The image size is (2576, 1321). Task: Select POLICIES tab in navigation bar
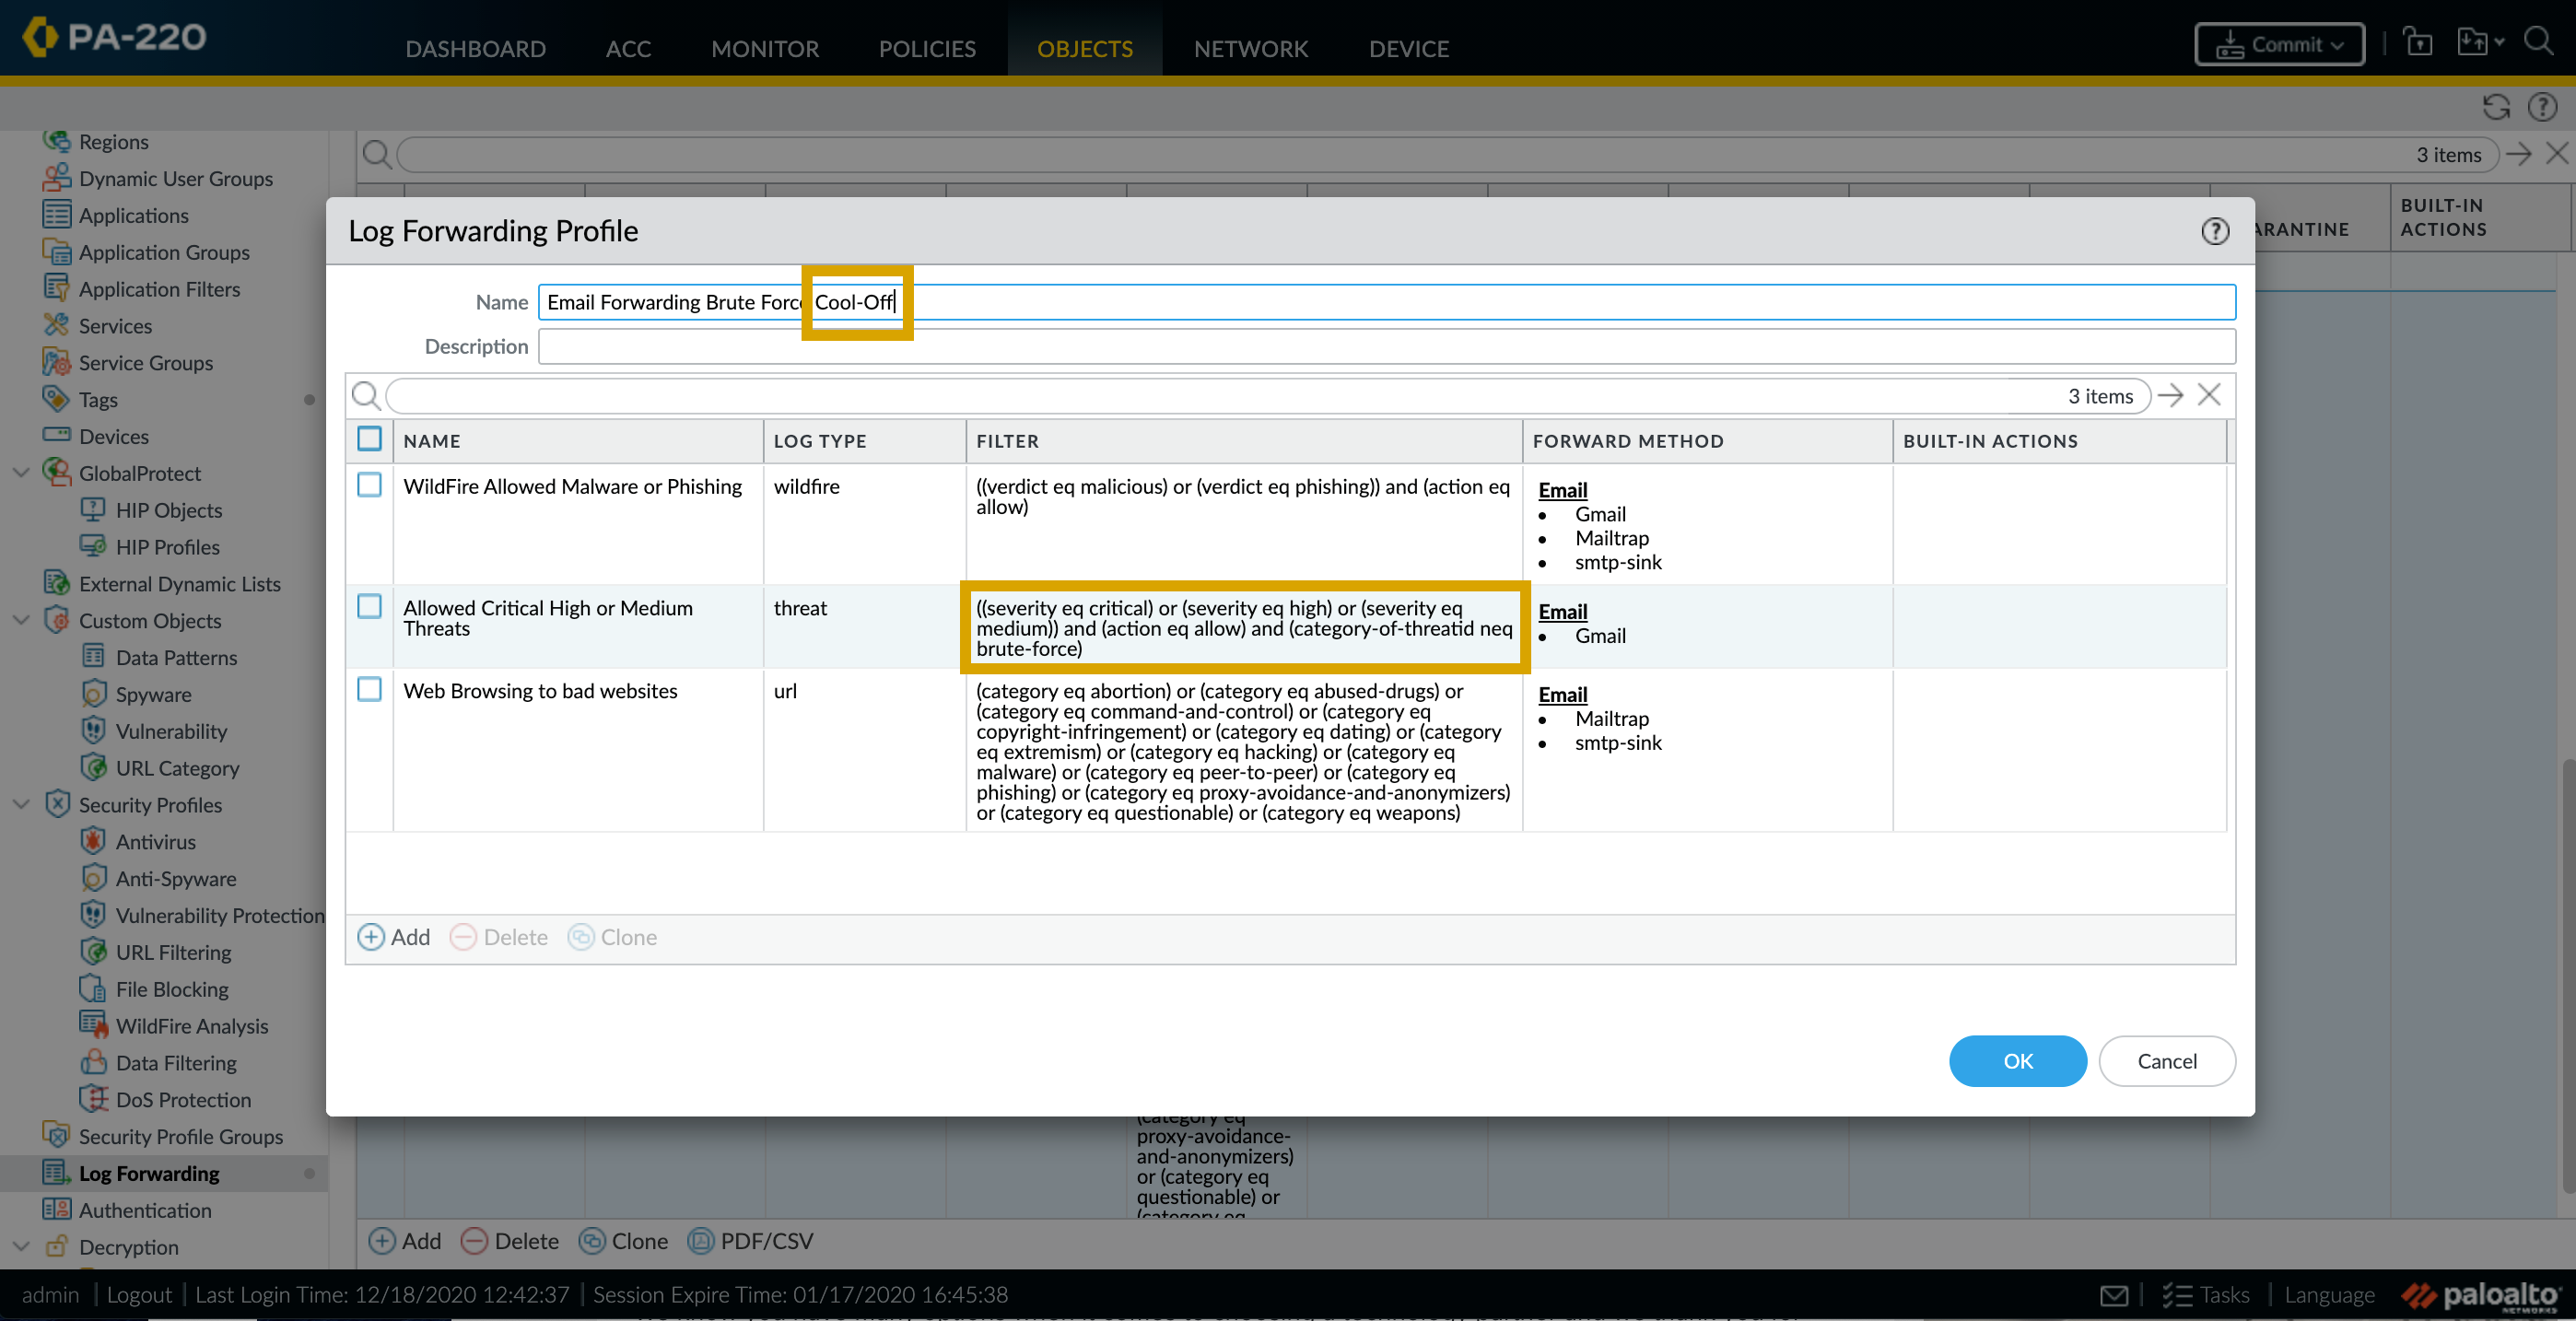[x=927, y=49]
